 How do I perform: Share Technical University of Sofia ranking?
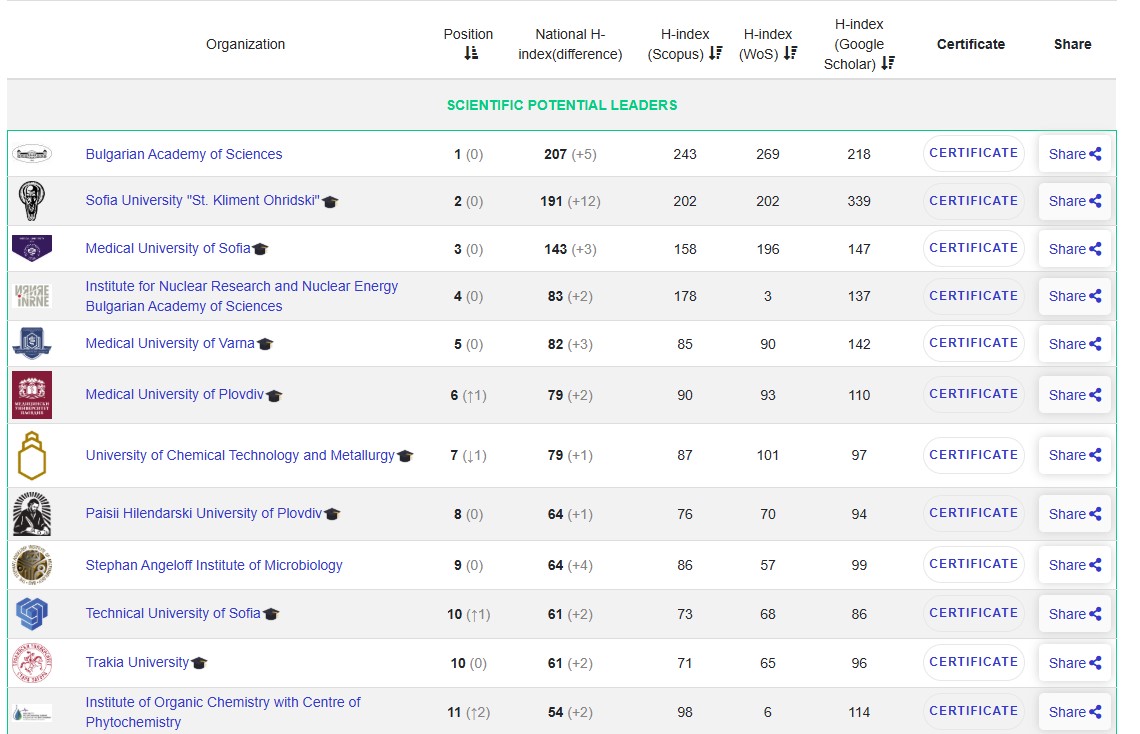[x=1075, y=614]
